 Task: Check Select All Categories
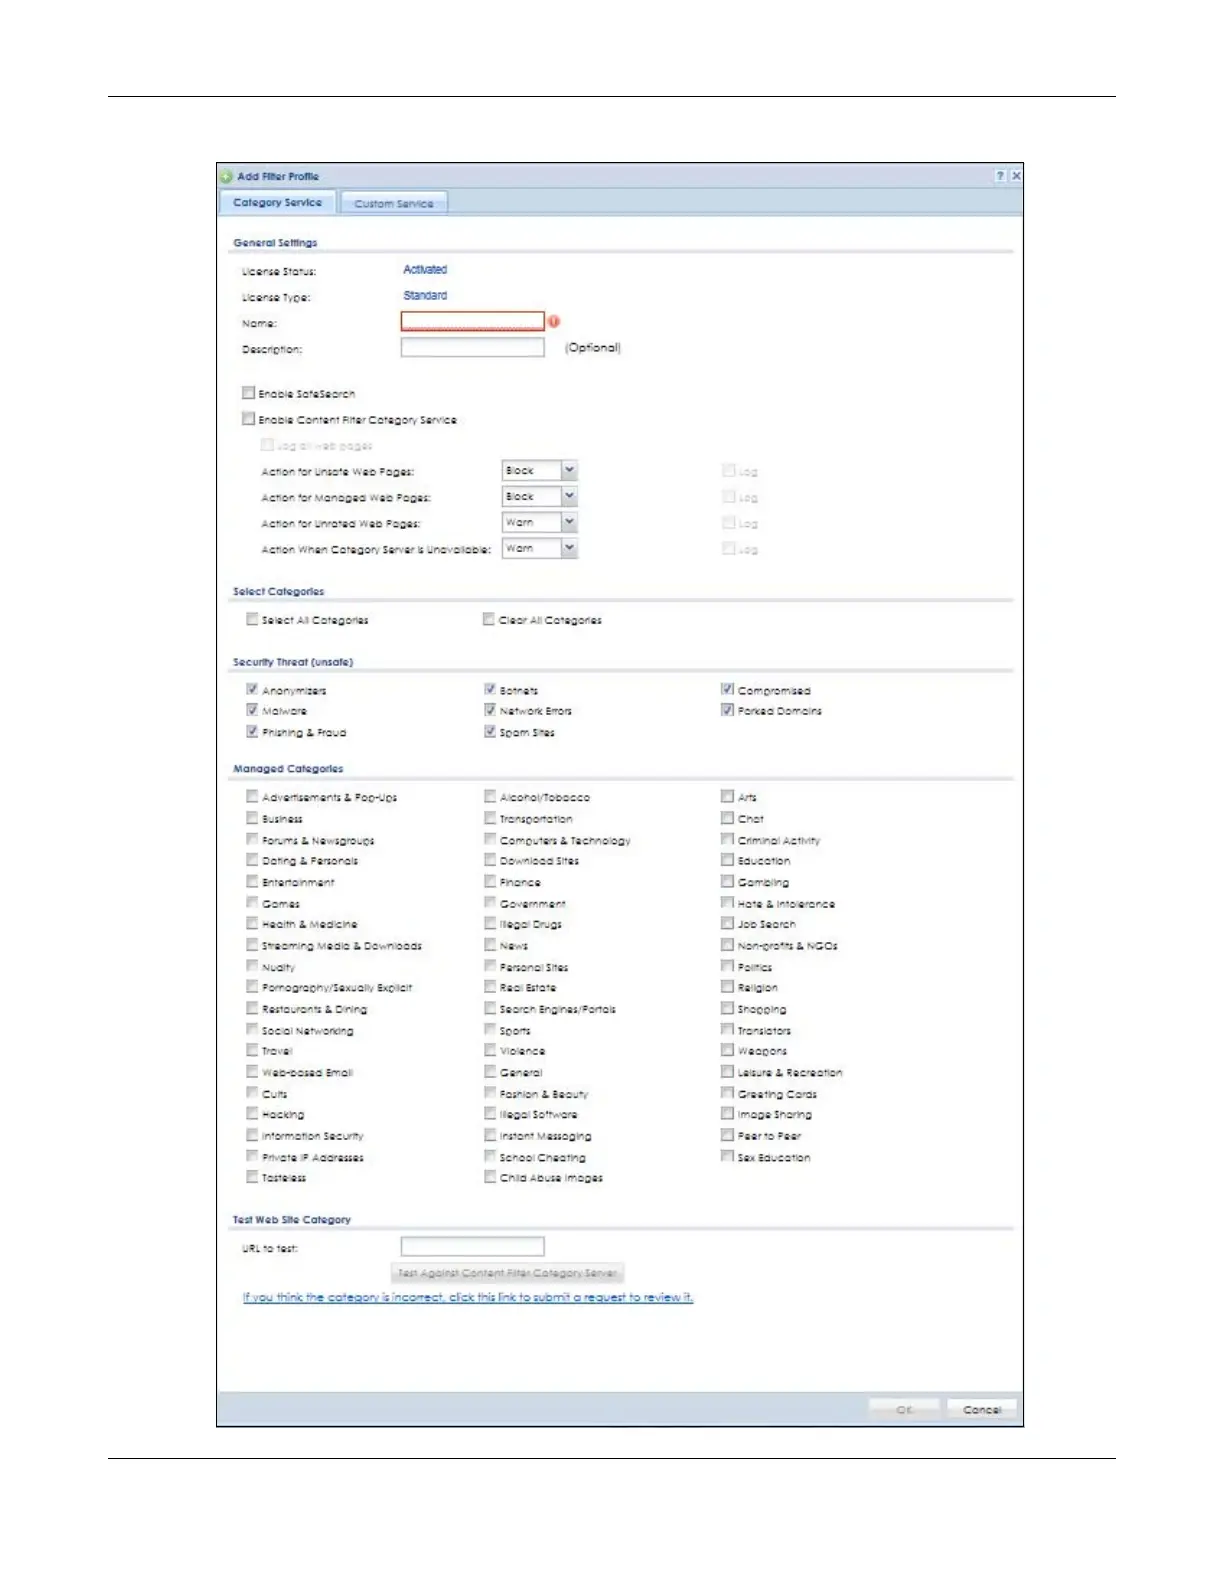(x=252, y=619)
